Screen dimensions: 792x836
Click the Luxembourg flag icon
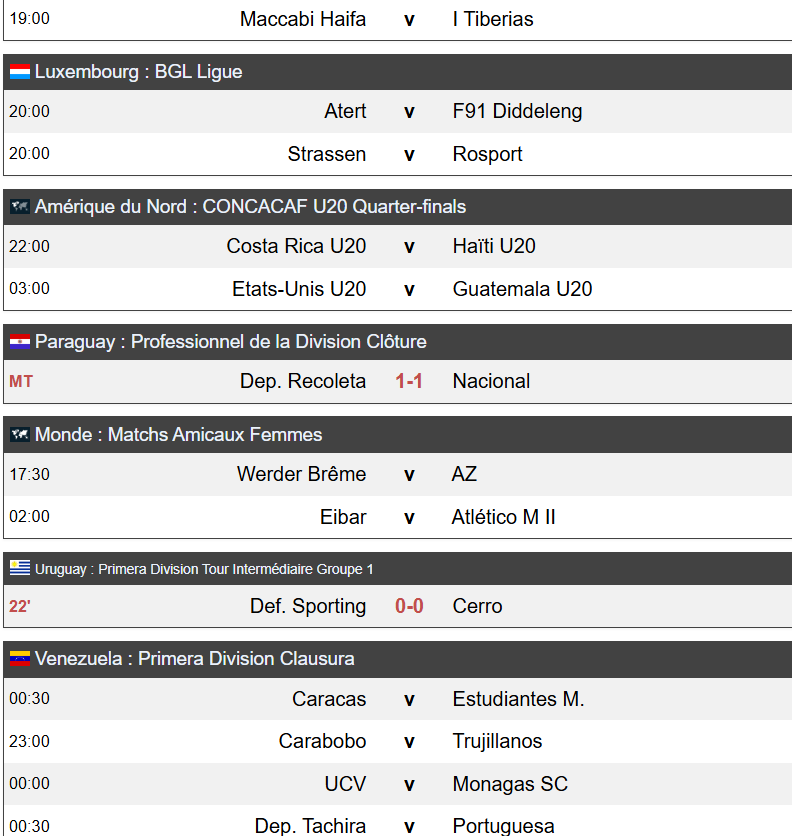click(x=20, y=72)
